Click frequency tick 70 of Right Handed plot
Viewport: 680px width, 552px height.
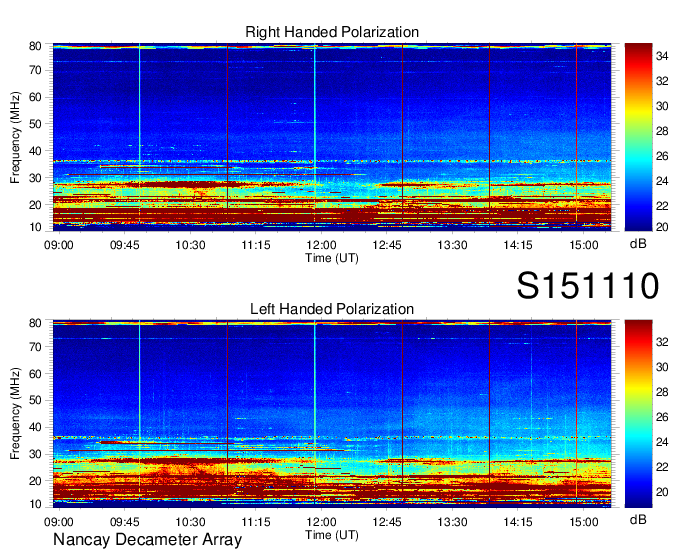[35, 70]
